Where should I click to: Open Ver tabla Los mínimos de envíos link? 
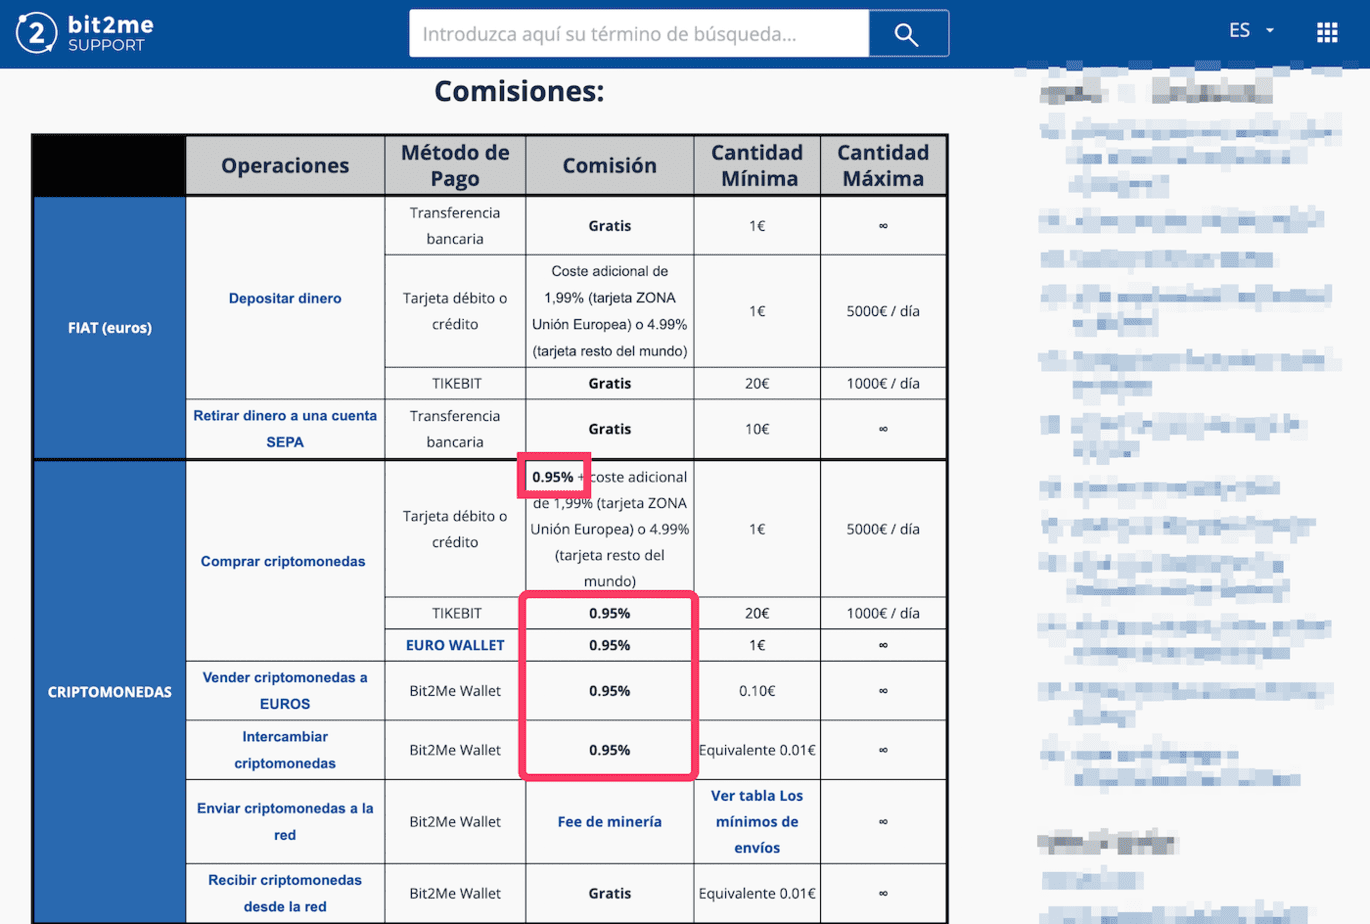(x=757, y=821)
